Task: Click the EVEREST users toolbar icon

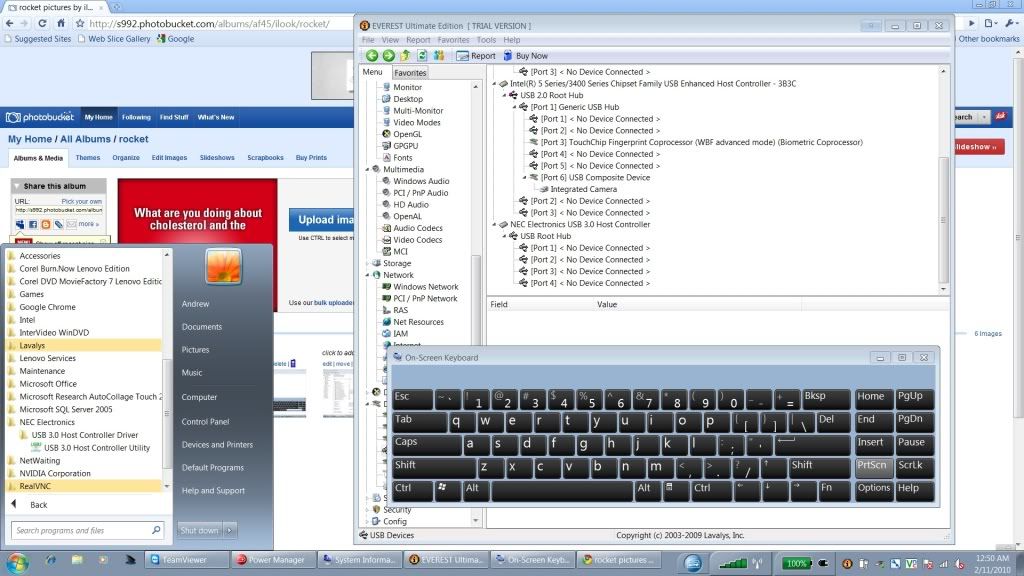Action: pos(439,56)
